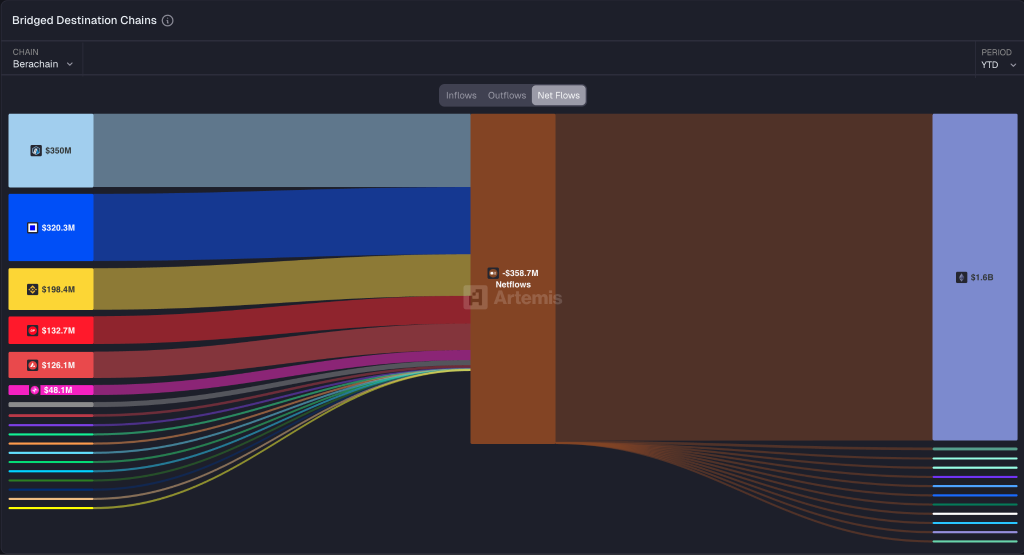Switch the view to Inflows

point(461,95)
